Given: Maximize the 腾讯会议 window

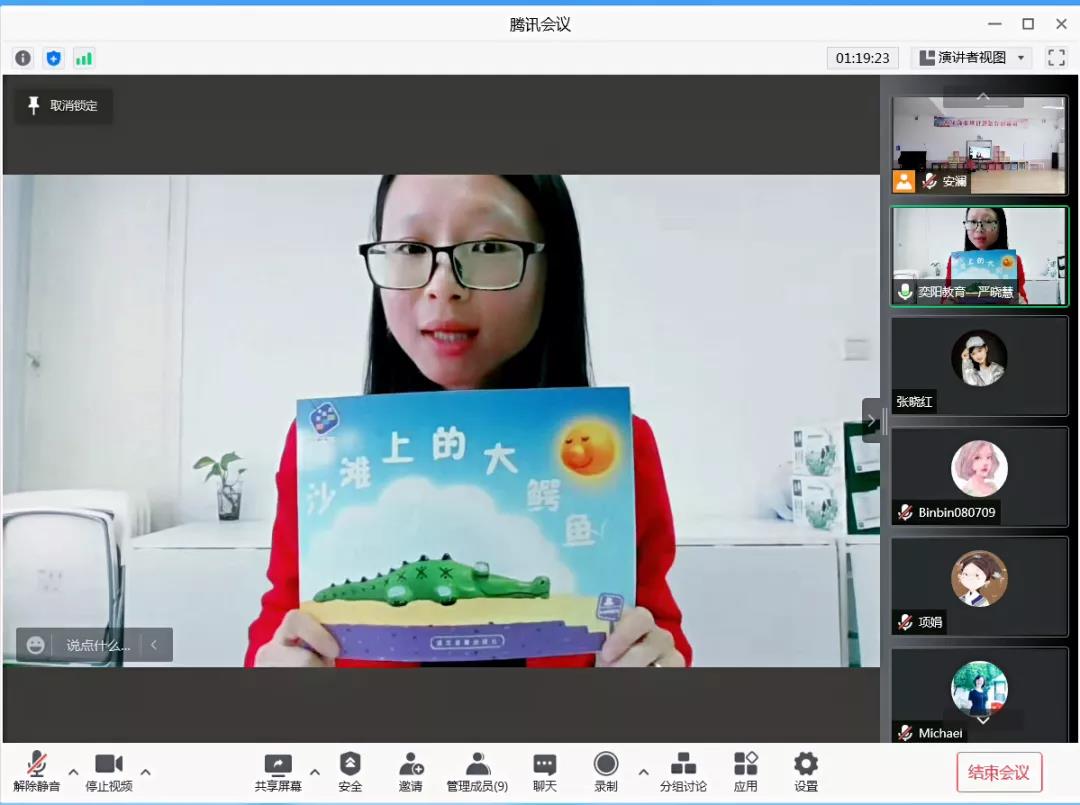Looking at the screenshot, I should click(x=1028, y=23).
